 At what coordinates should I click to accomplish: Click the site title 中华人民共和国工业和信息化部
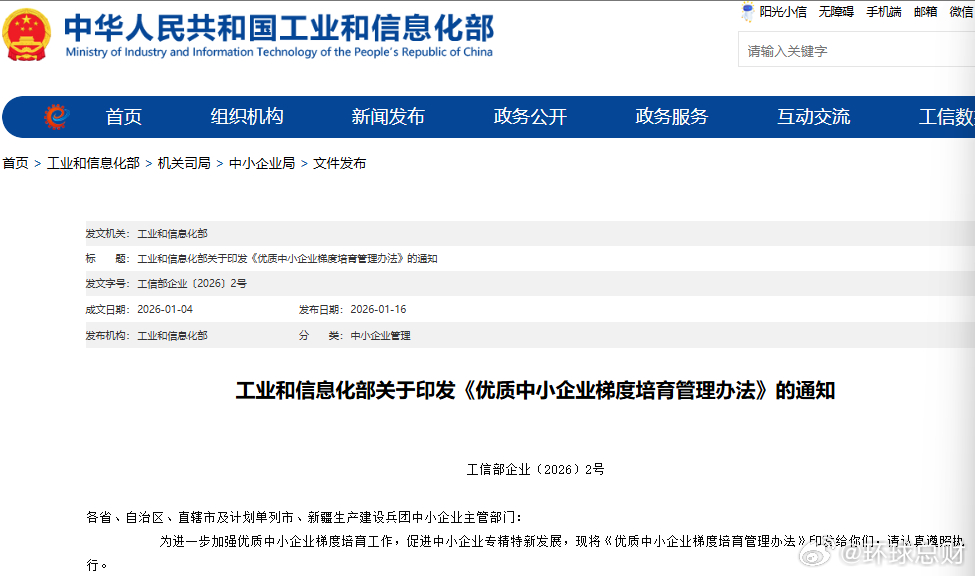(x=279, y=27)
